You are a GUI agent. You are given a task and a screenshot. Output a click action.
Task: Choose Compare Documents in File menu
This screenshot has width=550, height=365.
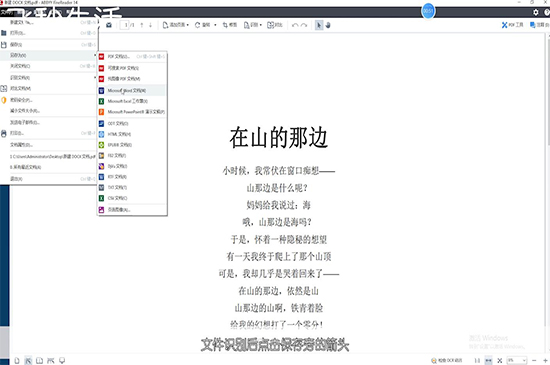(x=49, y=88)
